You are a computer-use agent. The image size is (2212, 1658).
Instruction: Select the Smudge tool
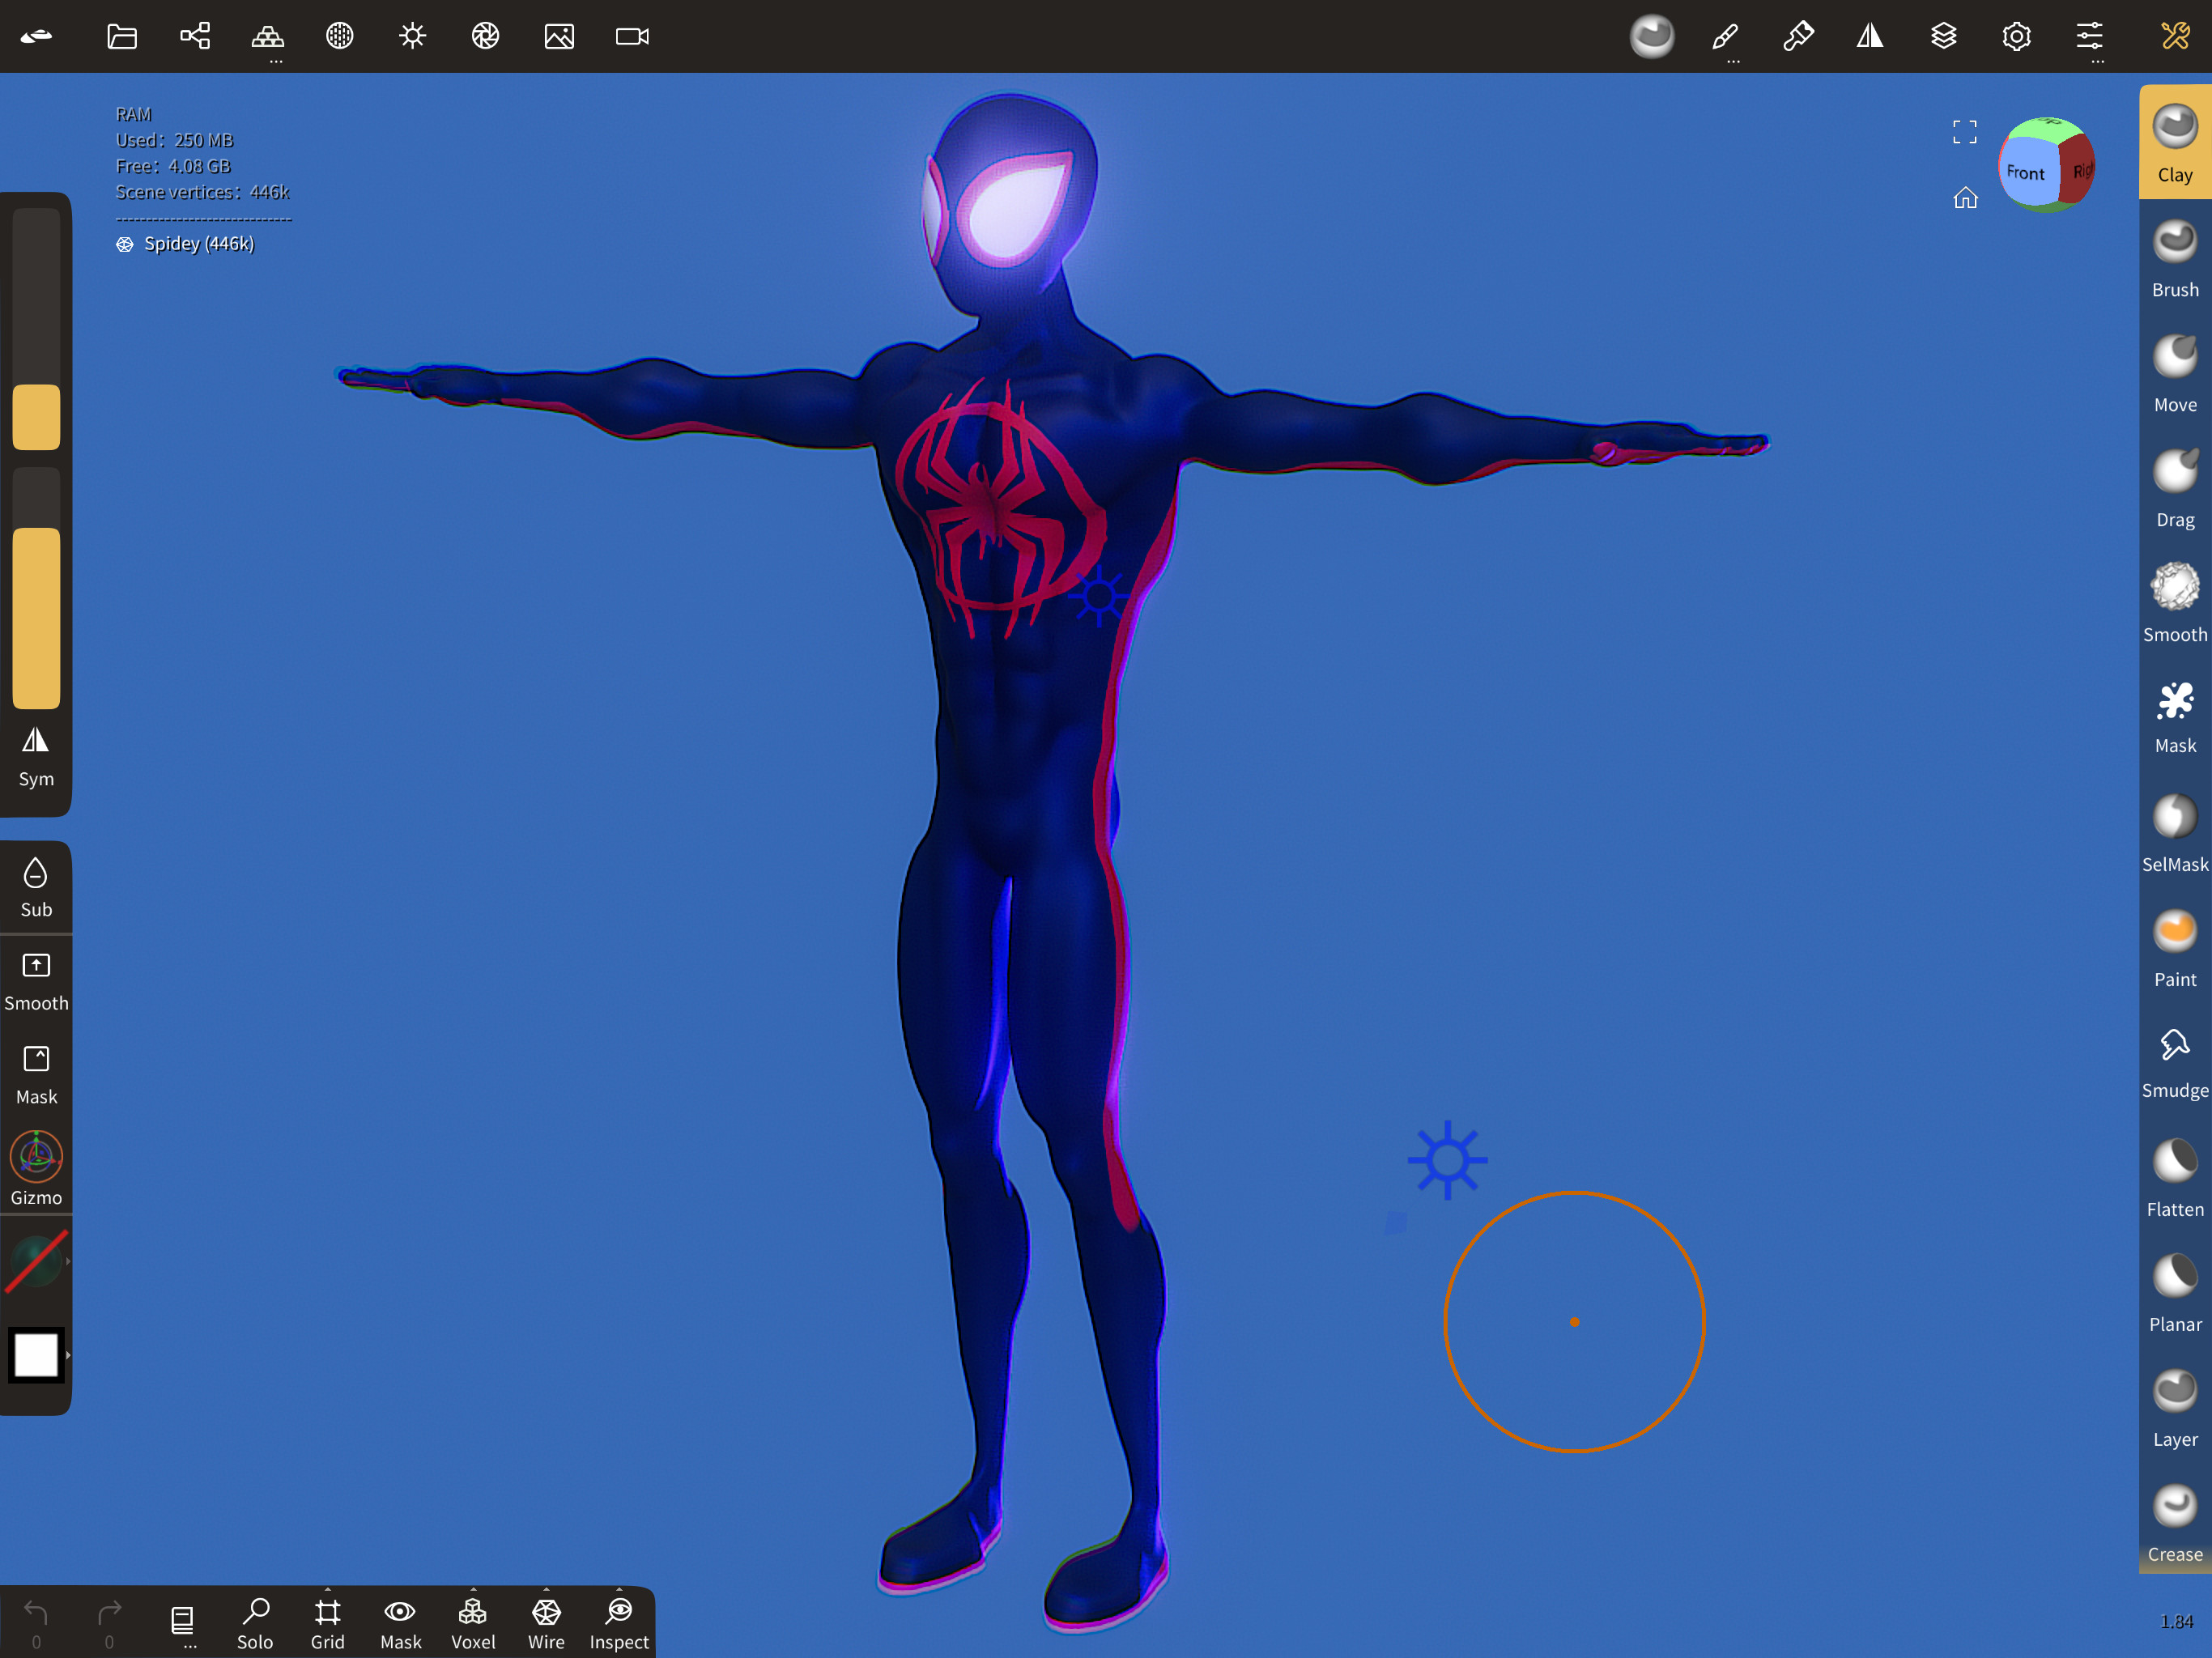2175,1063
